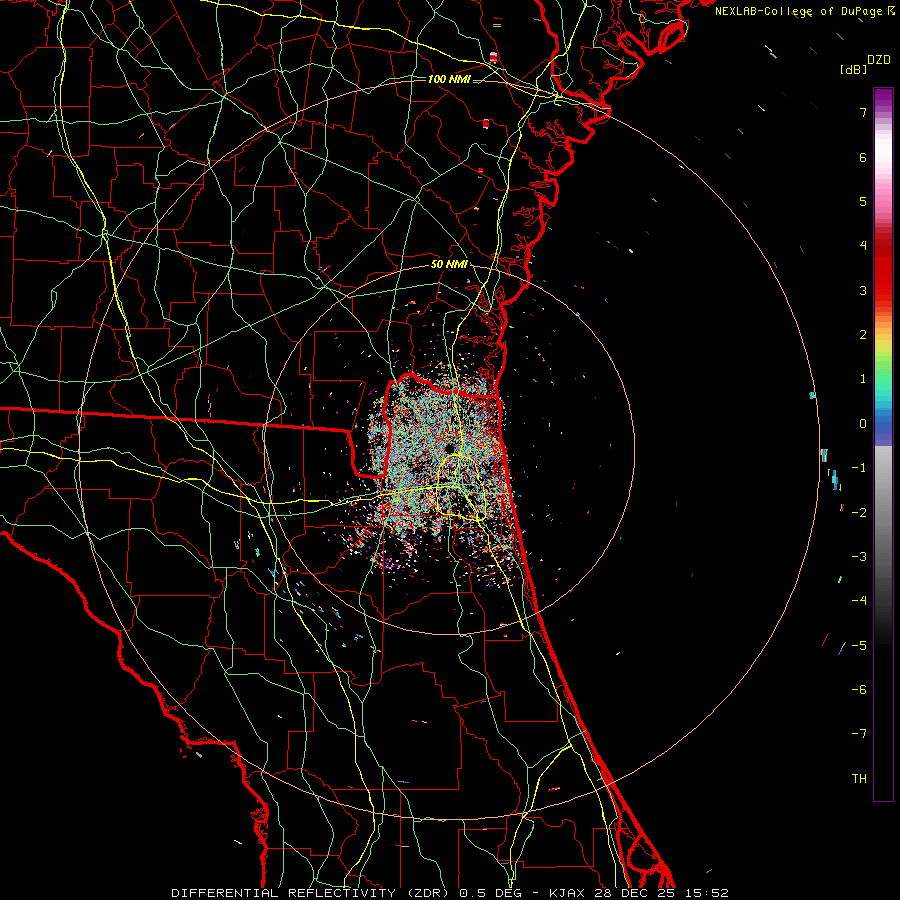Click the bottom caption with Differential Reflectivity KJAX
The image size is (900, 900).
(450, 893)
